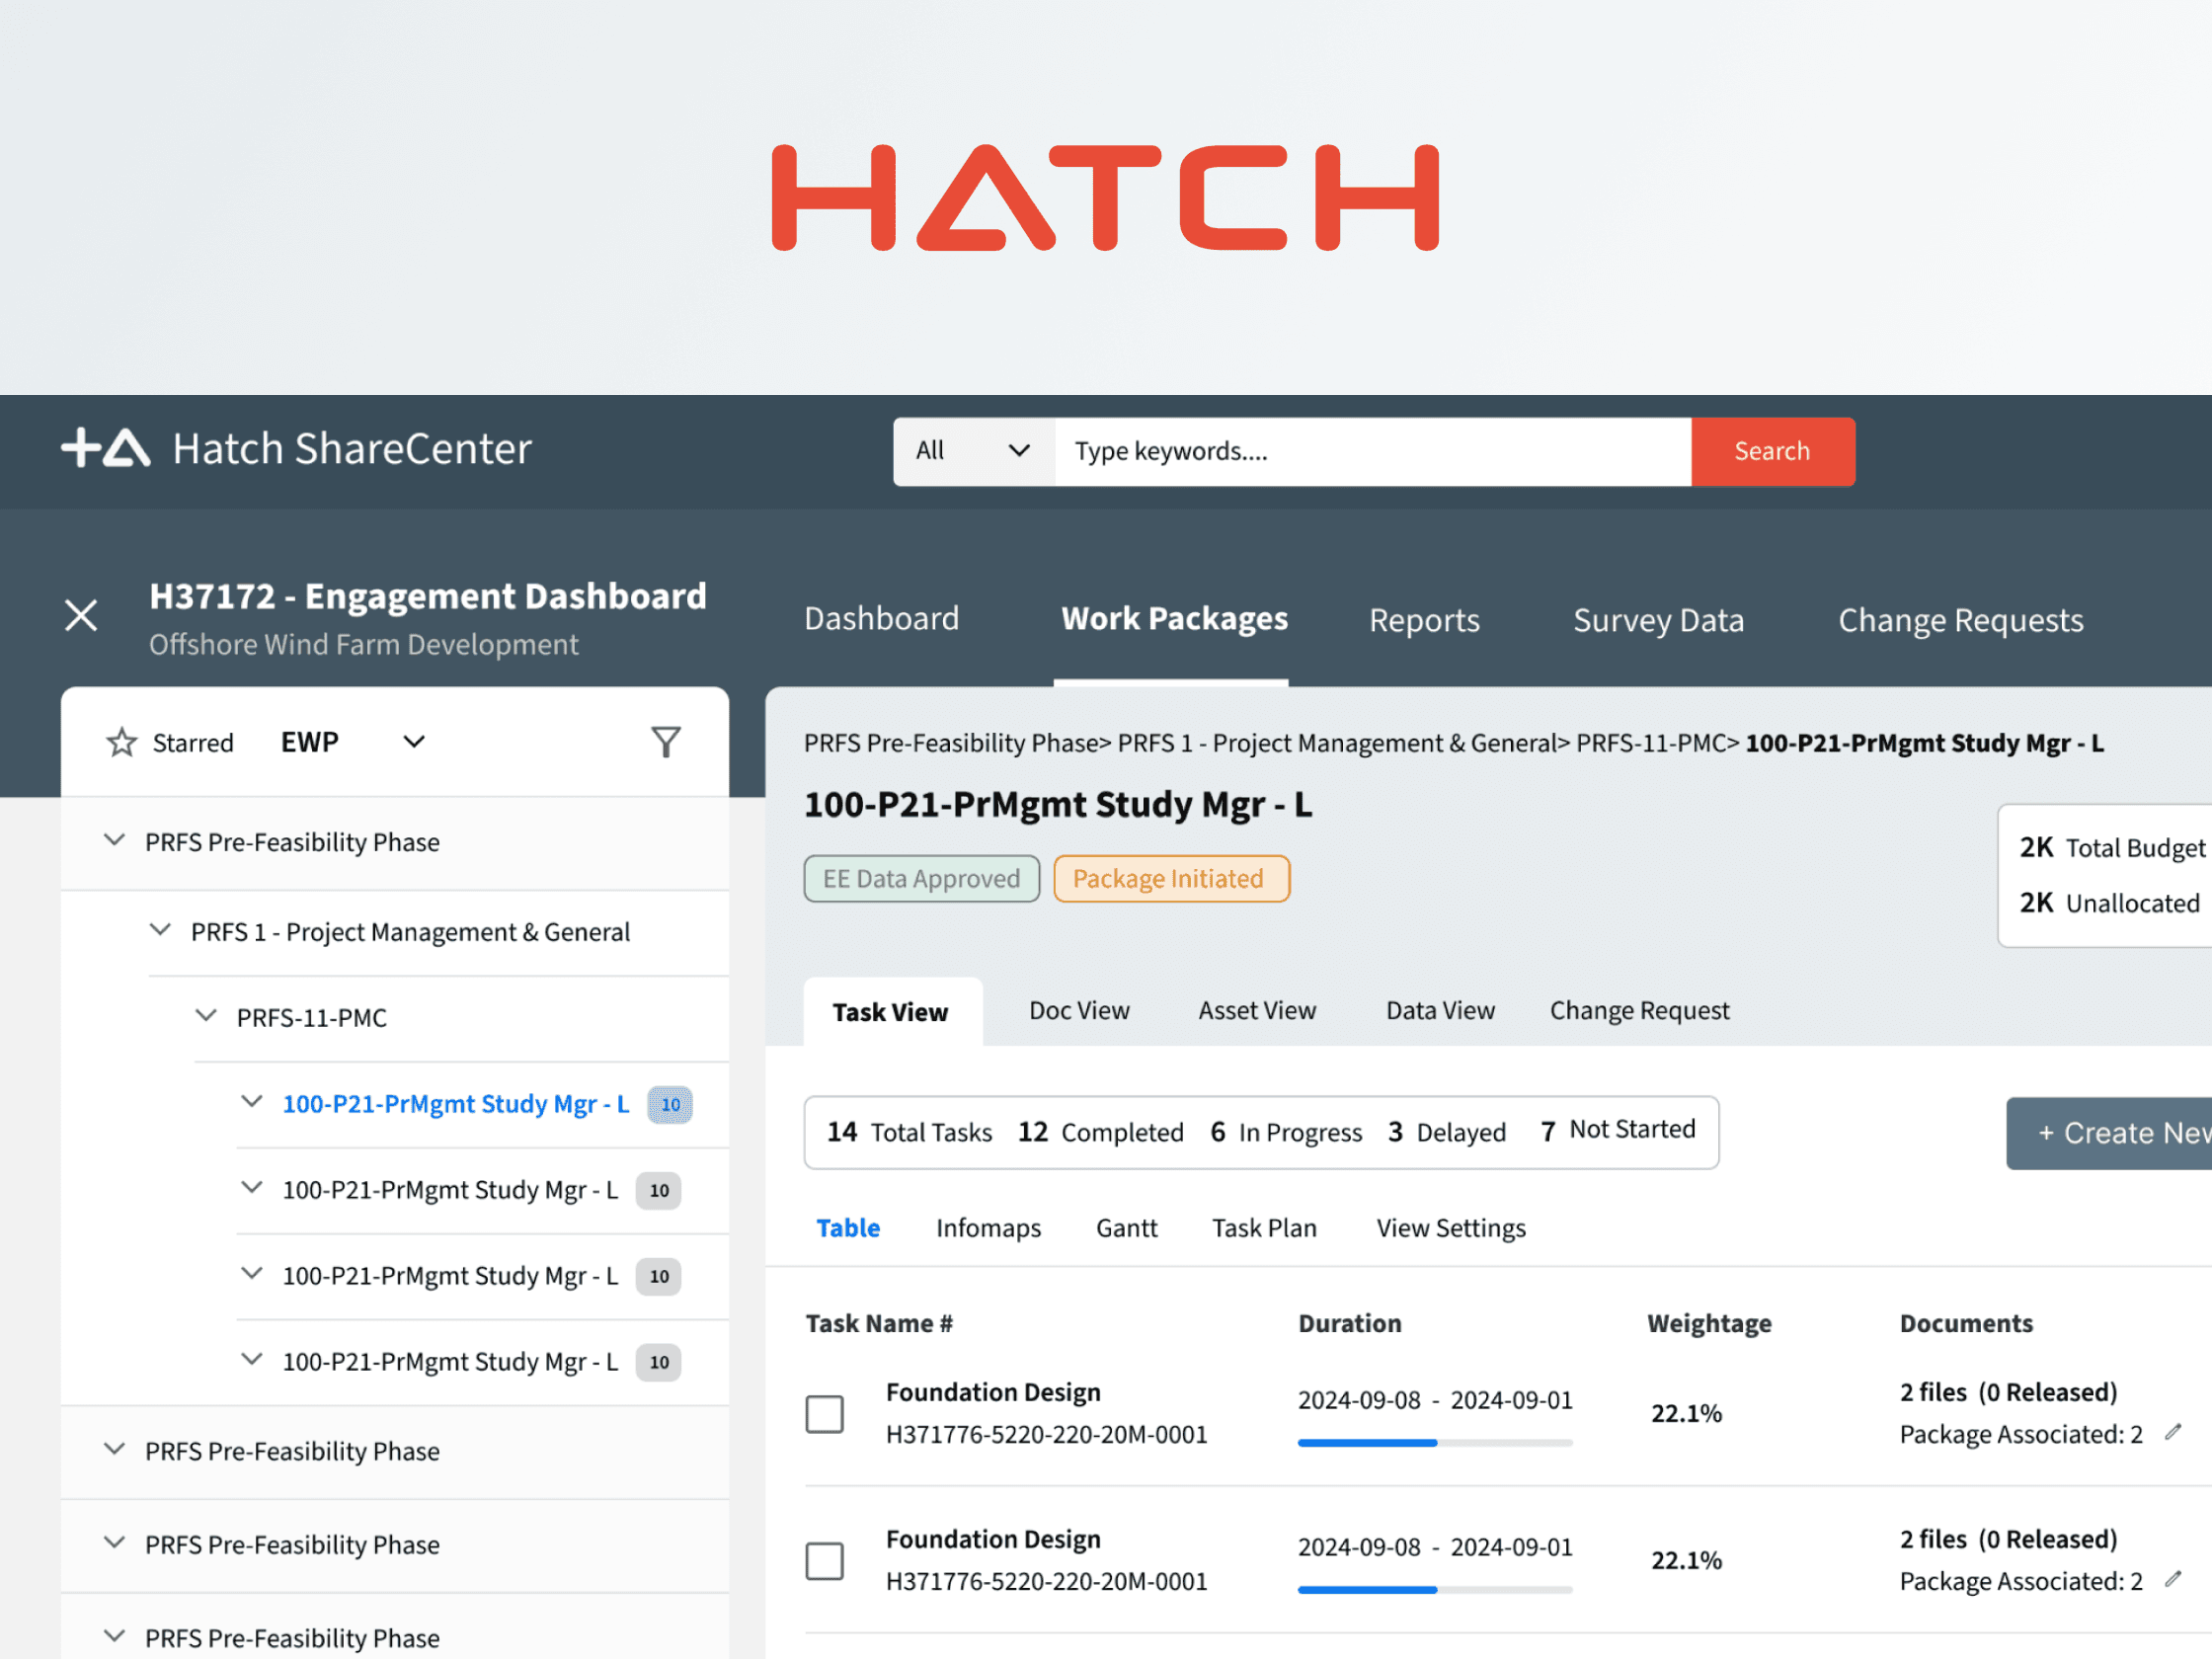Viewport: 2212px width, 1659px height.
Task: Click the edit pencil in first Foundation Design row
Action: tap(2172, 1433)
